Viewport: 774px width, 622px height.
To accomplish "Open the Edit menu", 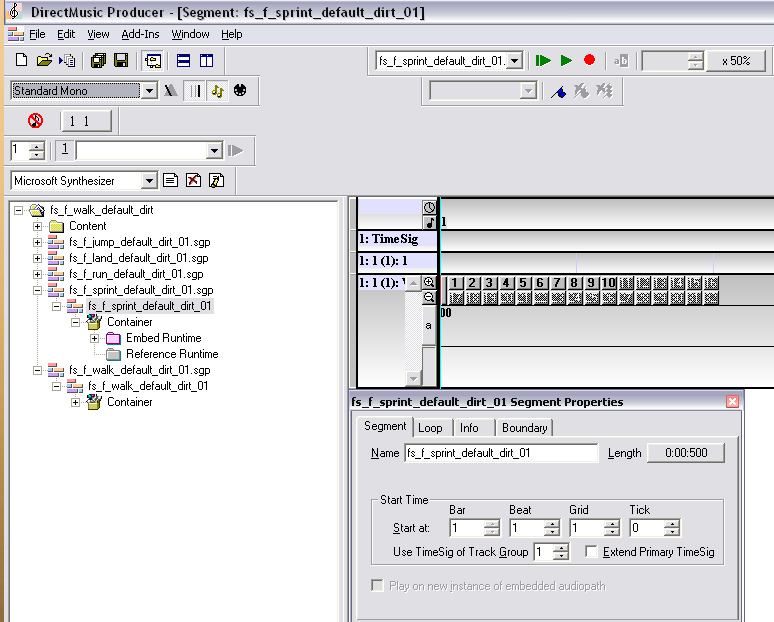I will tap(66, 34).
